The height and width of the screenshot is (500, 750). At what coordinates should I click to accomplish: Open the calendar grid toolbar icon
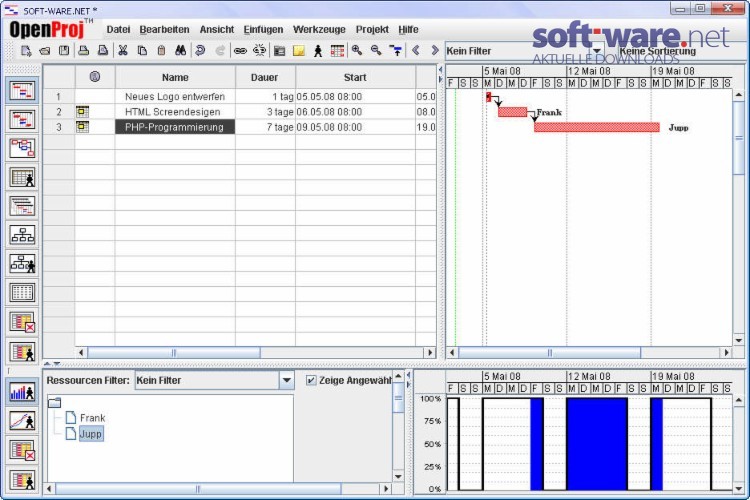point(337,51)
